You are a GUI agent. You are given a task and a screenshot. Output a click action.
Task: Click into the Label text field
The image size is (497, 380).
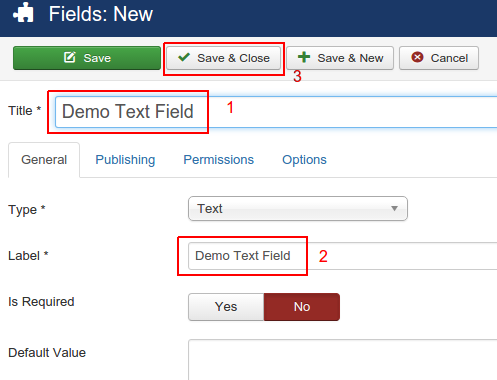click(x=343, y=256)
